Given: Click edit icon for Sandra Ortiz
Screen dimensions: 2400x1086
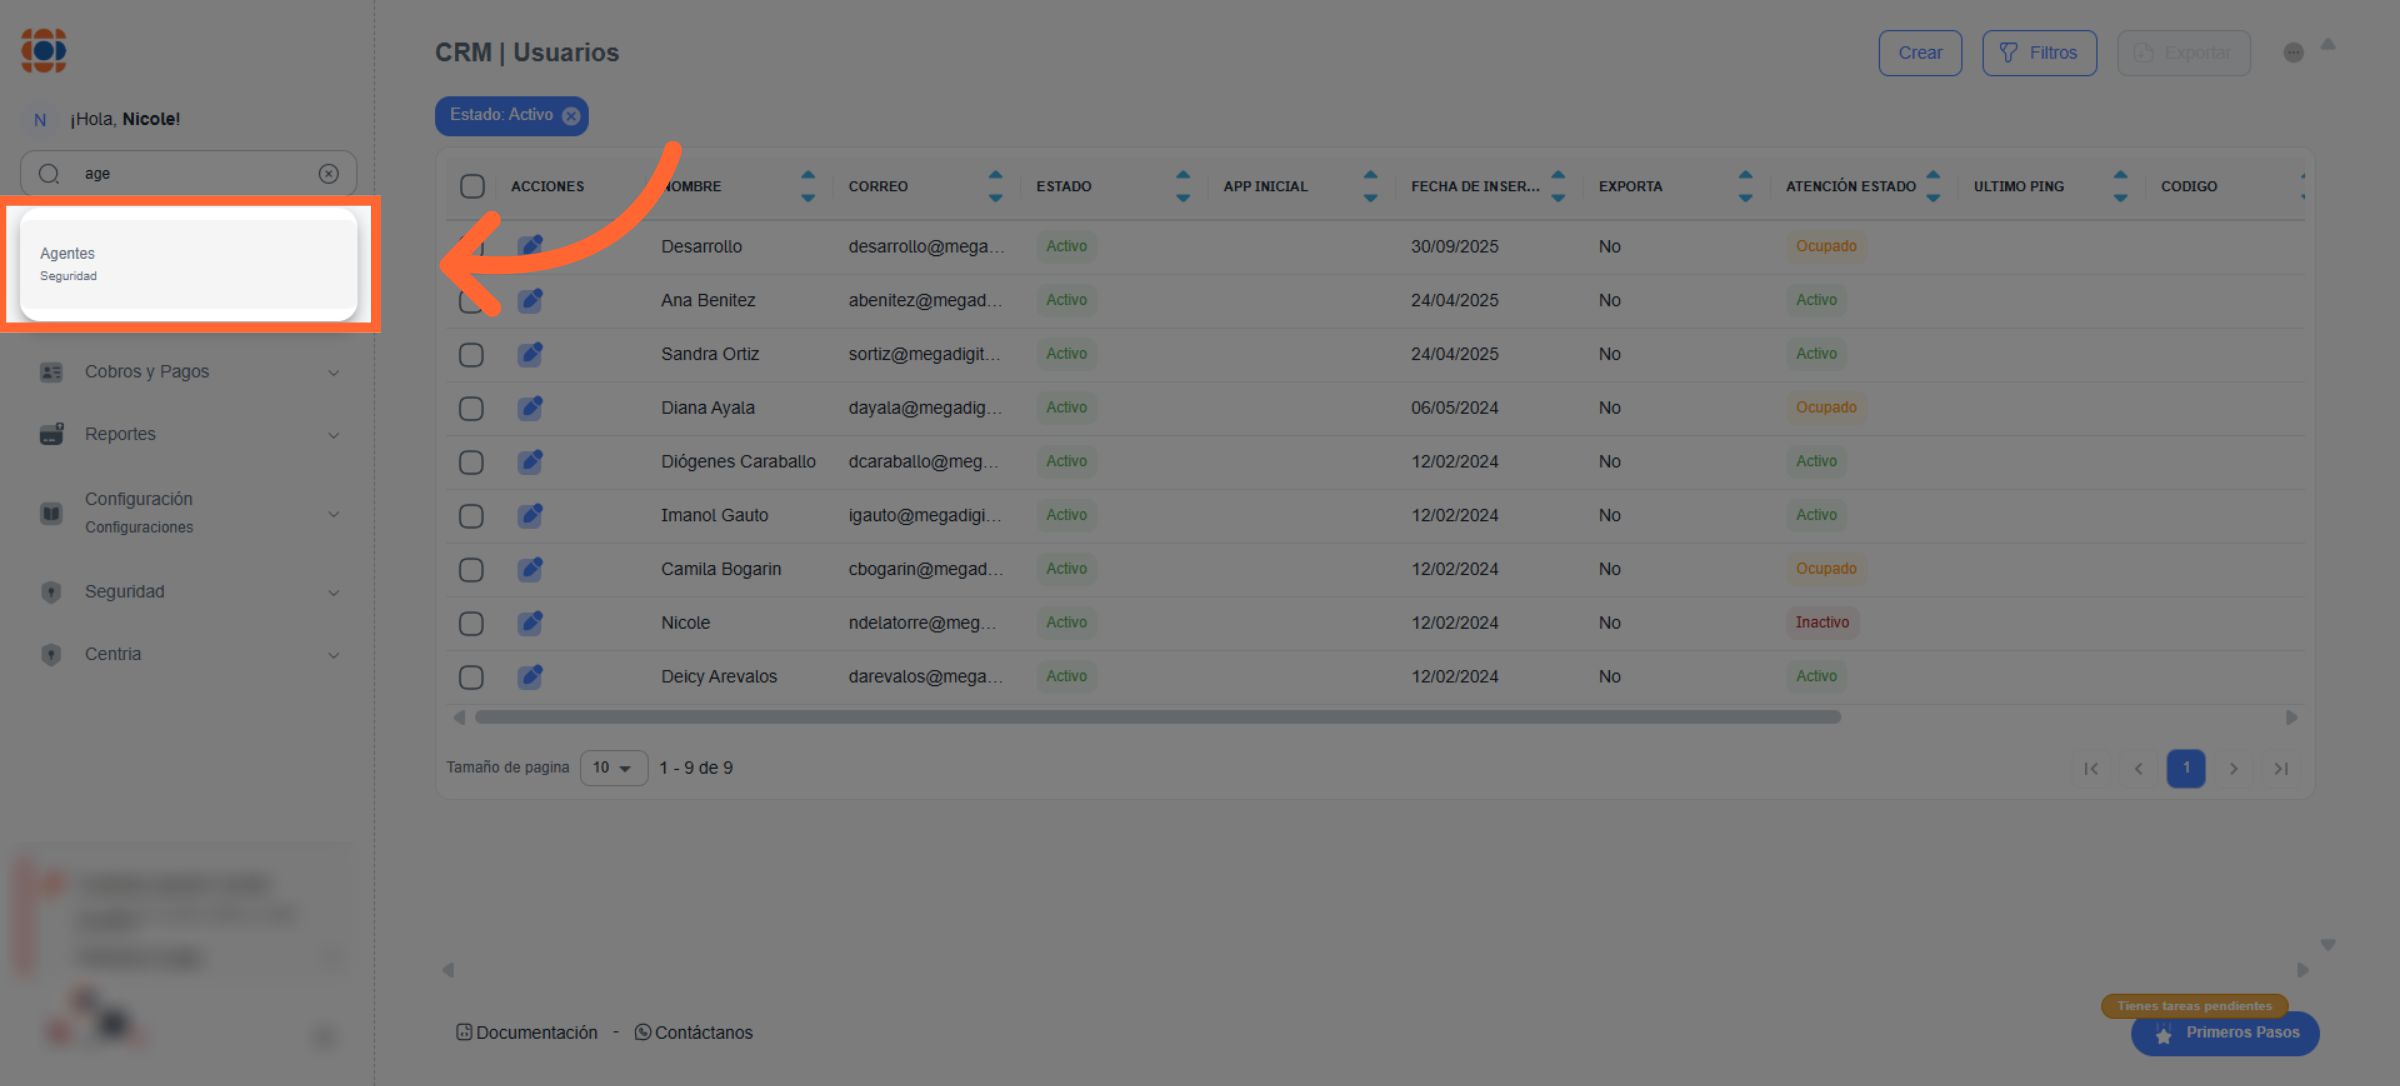Looking at the screenshot, I should pos(530,354).
